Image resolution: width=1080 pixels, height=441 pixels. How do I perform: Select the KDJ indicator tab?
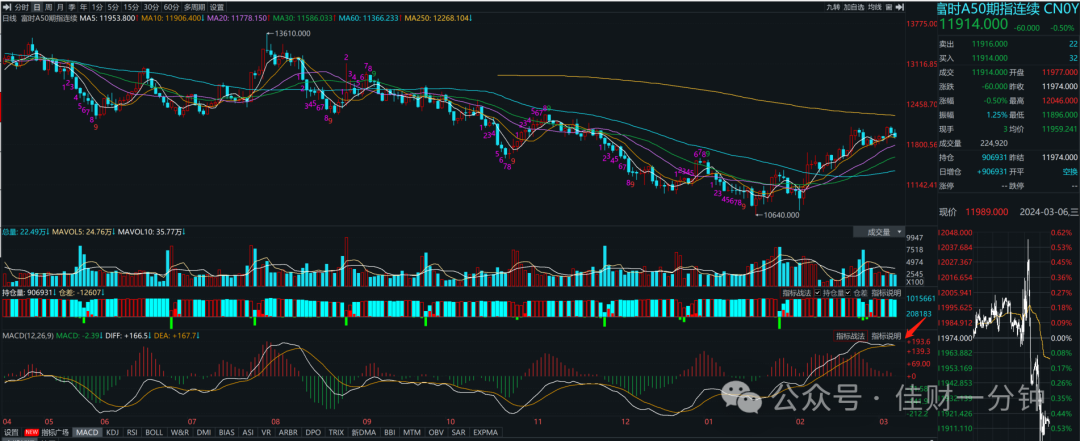point(113,432)
